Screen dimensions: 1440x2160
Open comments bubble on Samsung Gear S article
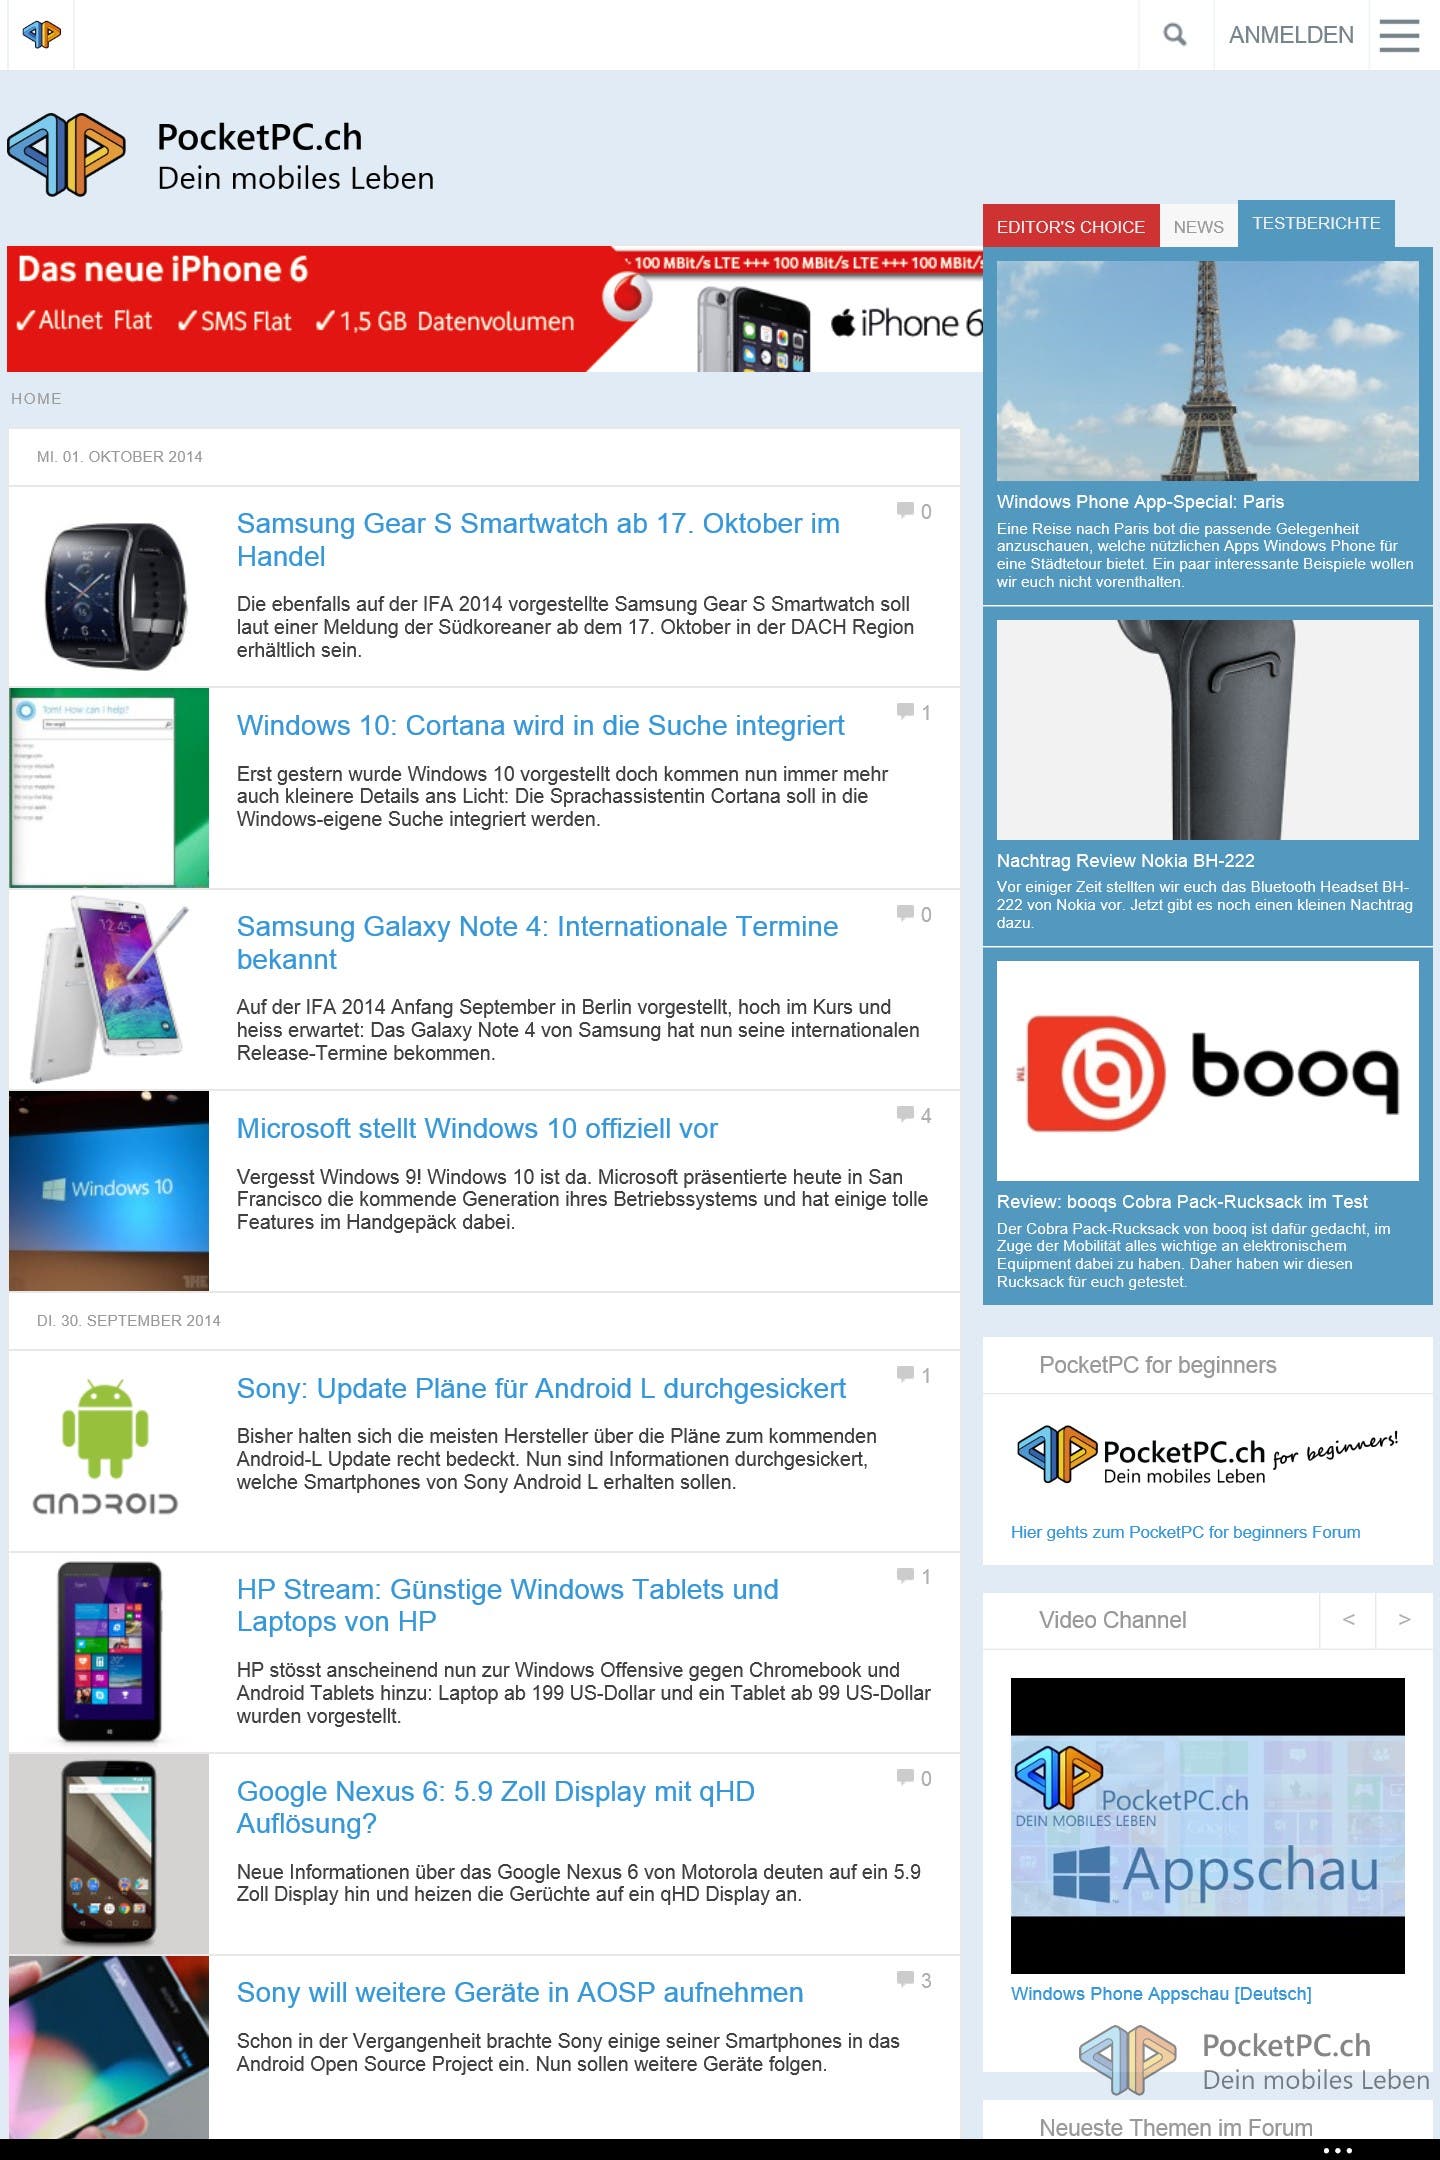(x=913, y=511)
